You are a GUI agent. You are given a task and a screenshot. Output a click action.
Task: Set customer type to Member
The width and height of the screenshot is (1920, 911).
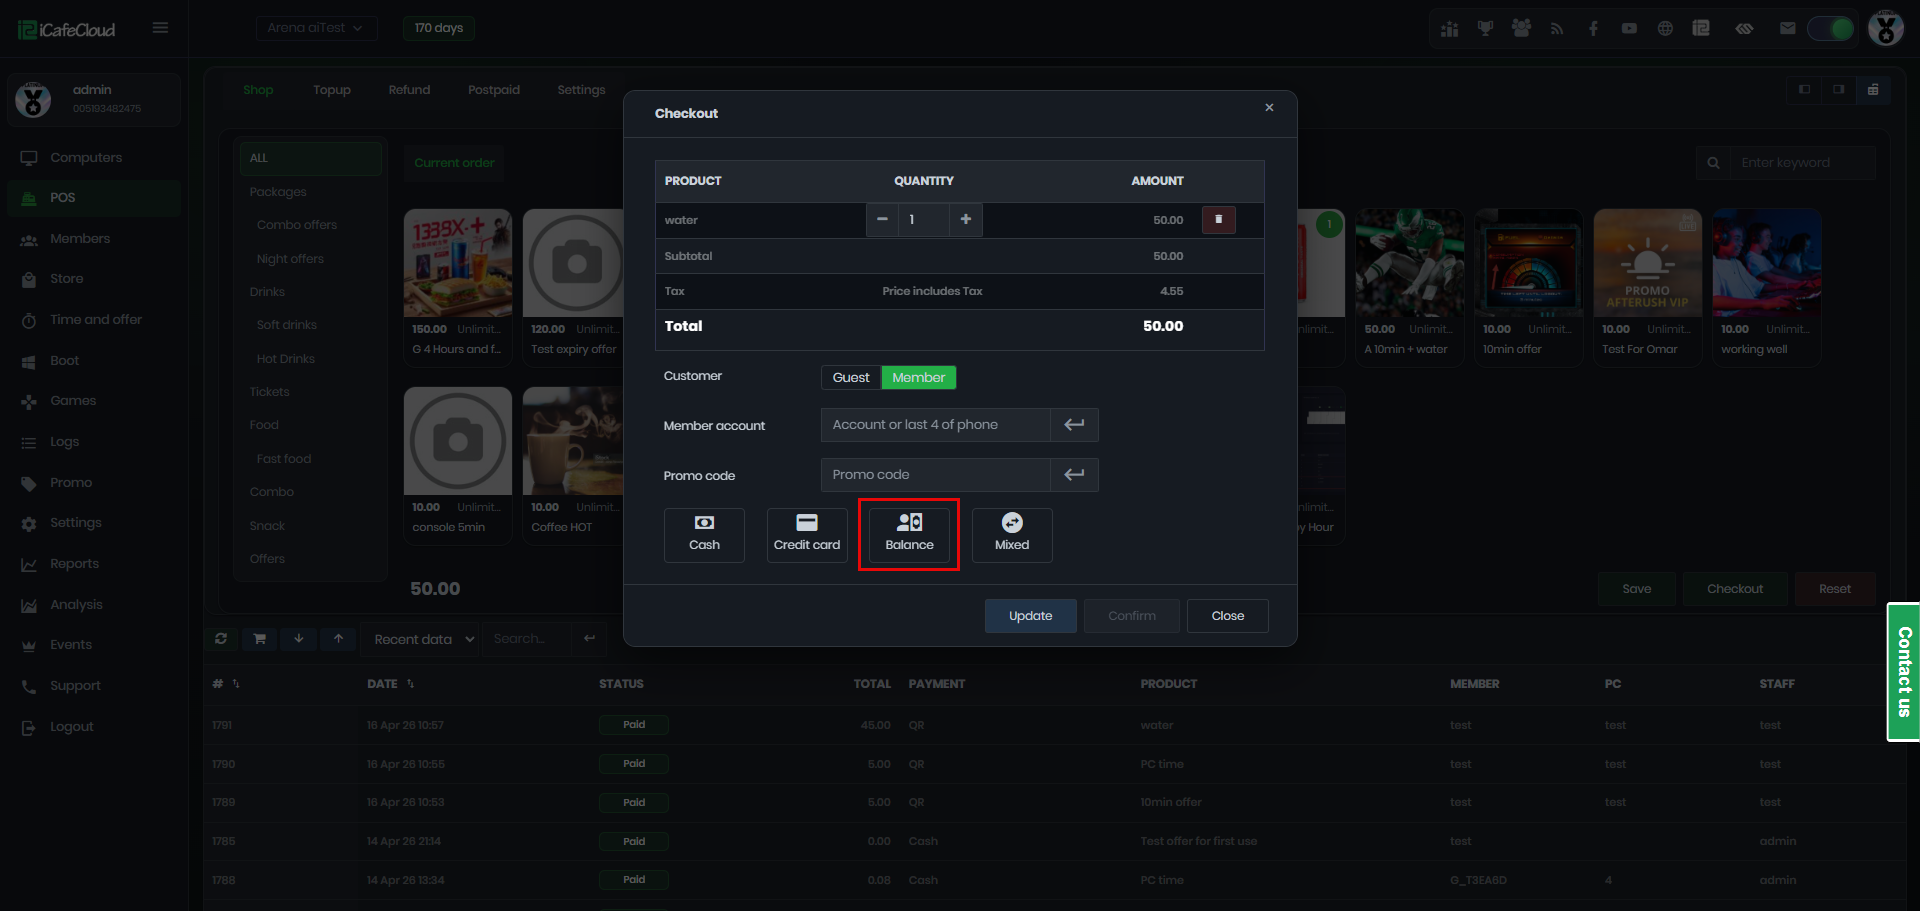point(918,377)
